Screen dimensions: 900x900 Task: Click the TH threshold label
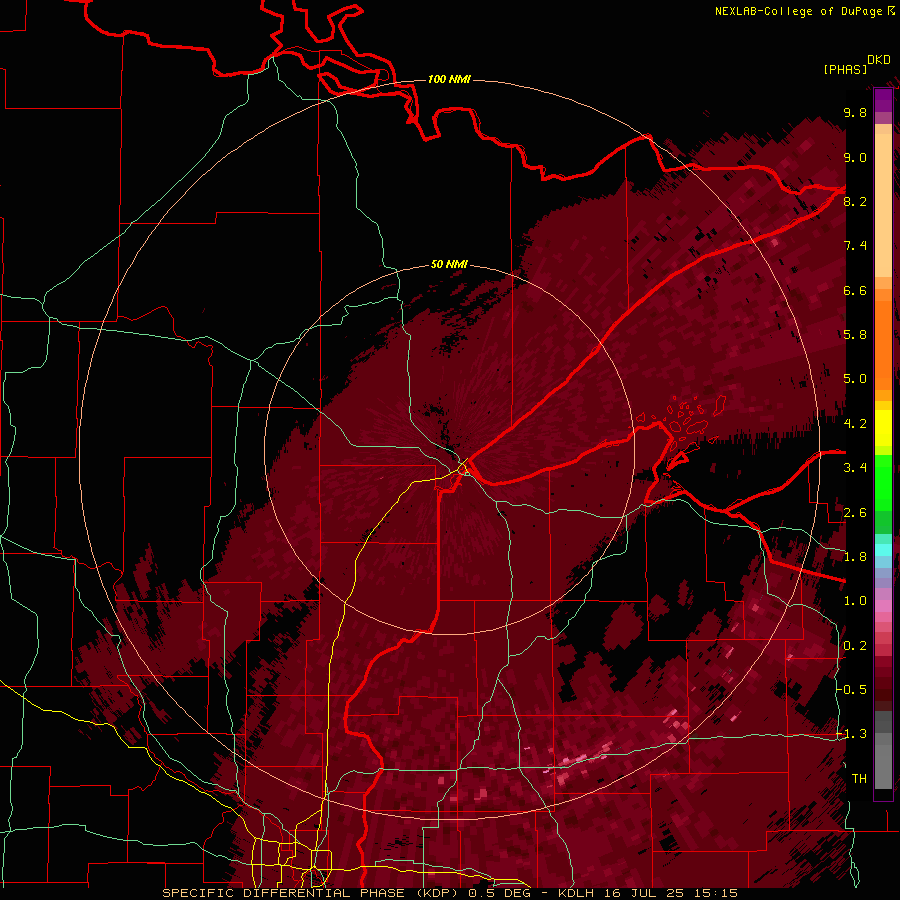click(x=859, y=778)
